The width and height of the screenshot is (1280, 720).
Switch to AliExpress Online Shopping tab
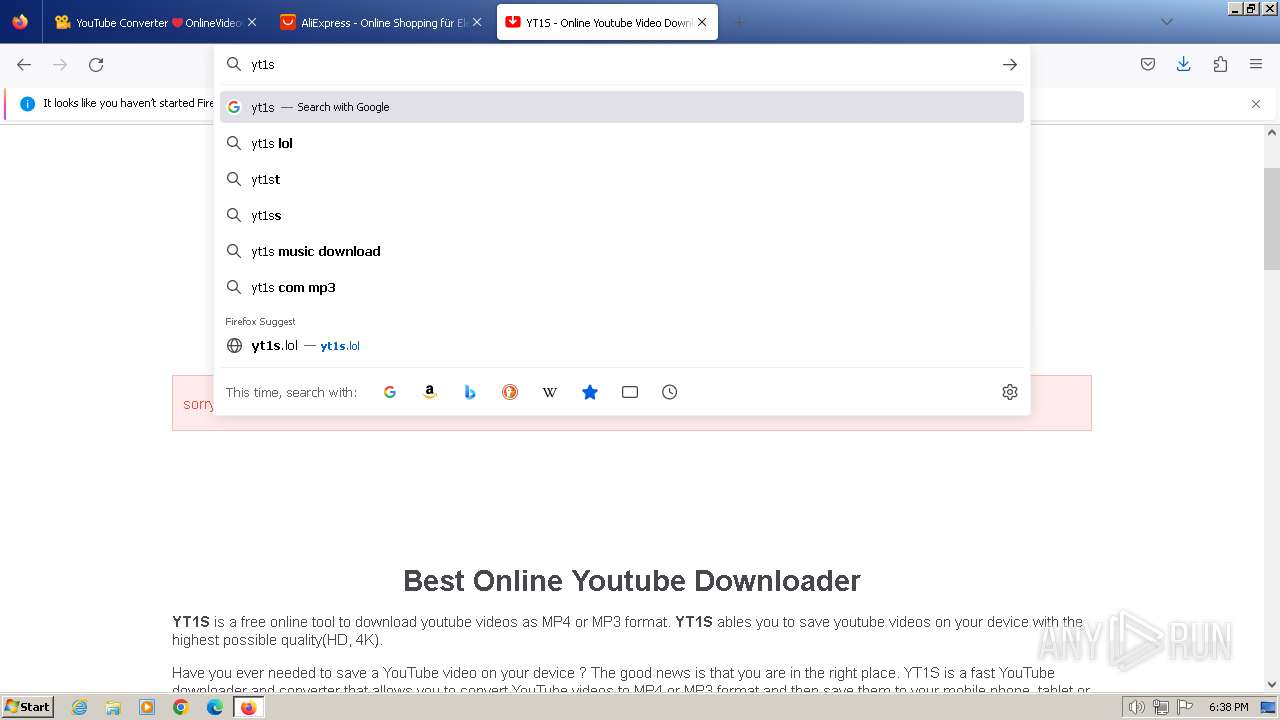380,22
